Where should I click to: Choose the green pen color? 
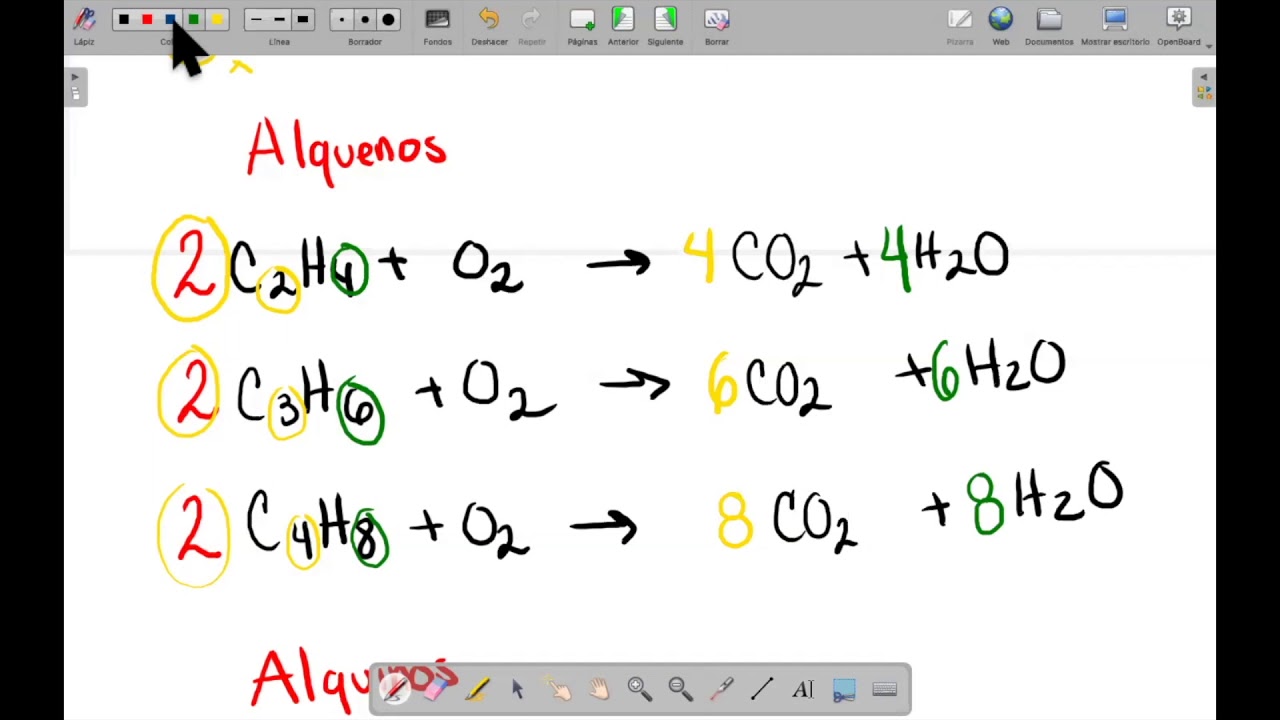(x=194, y=19)
